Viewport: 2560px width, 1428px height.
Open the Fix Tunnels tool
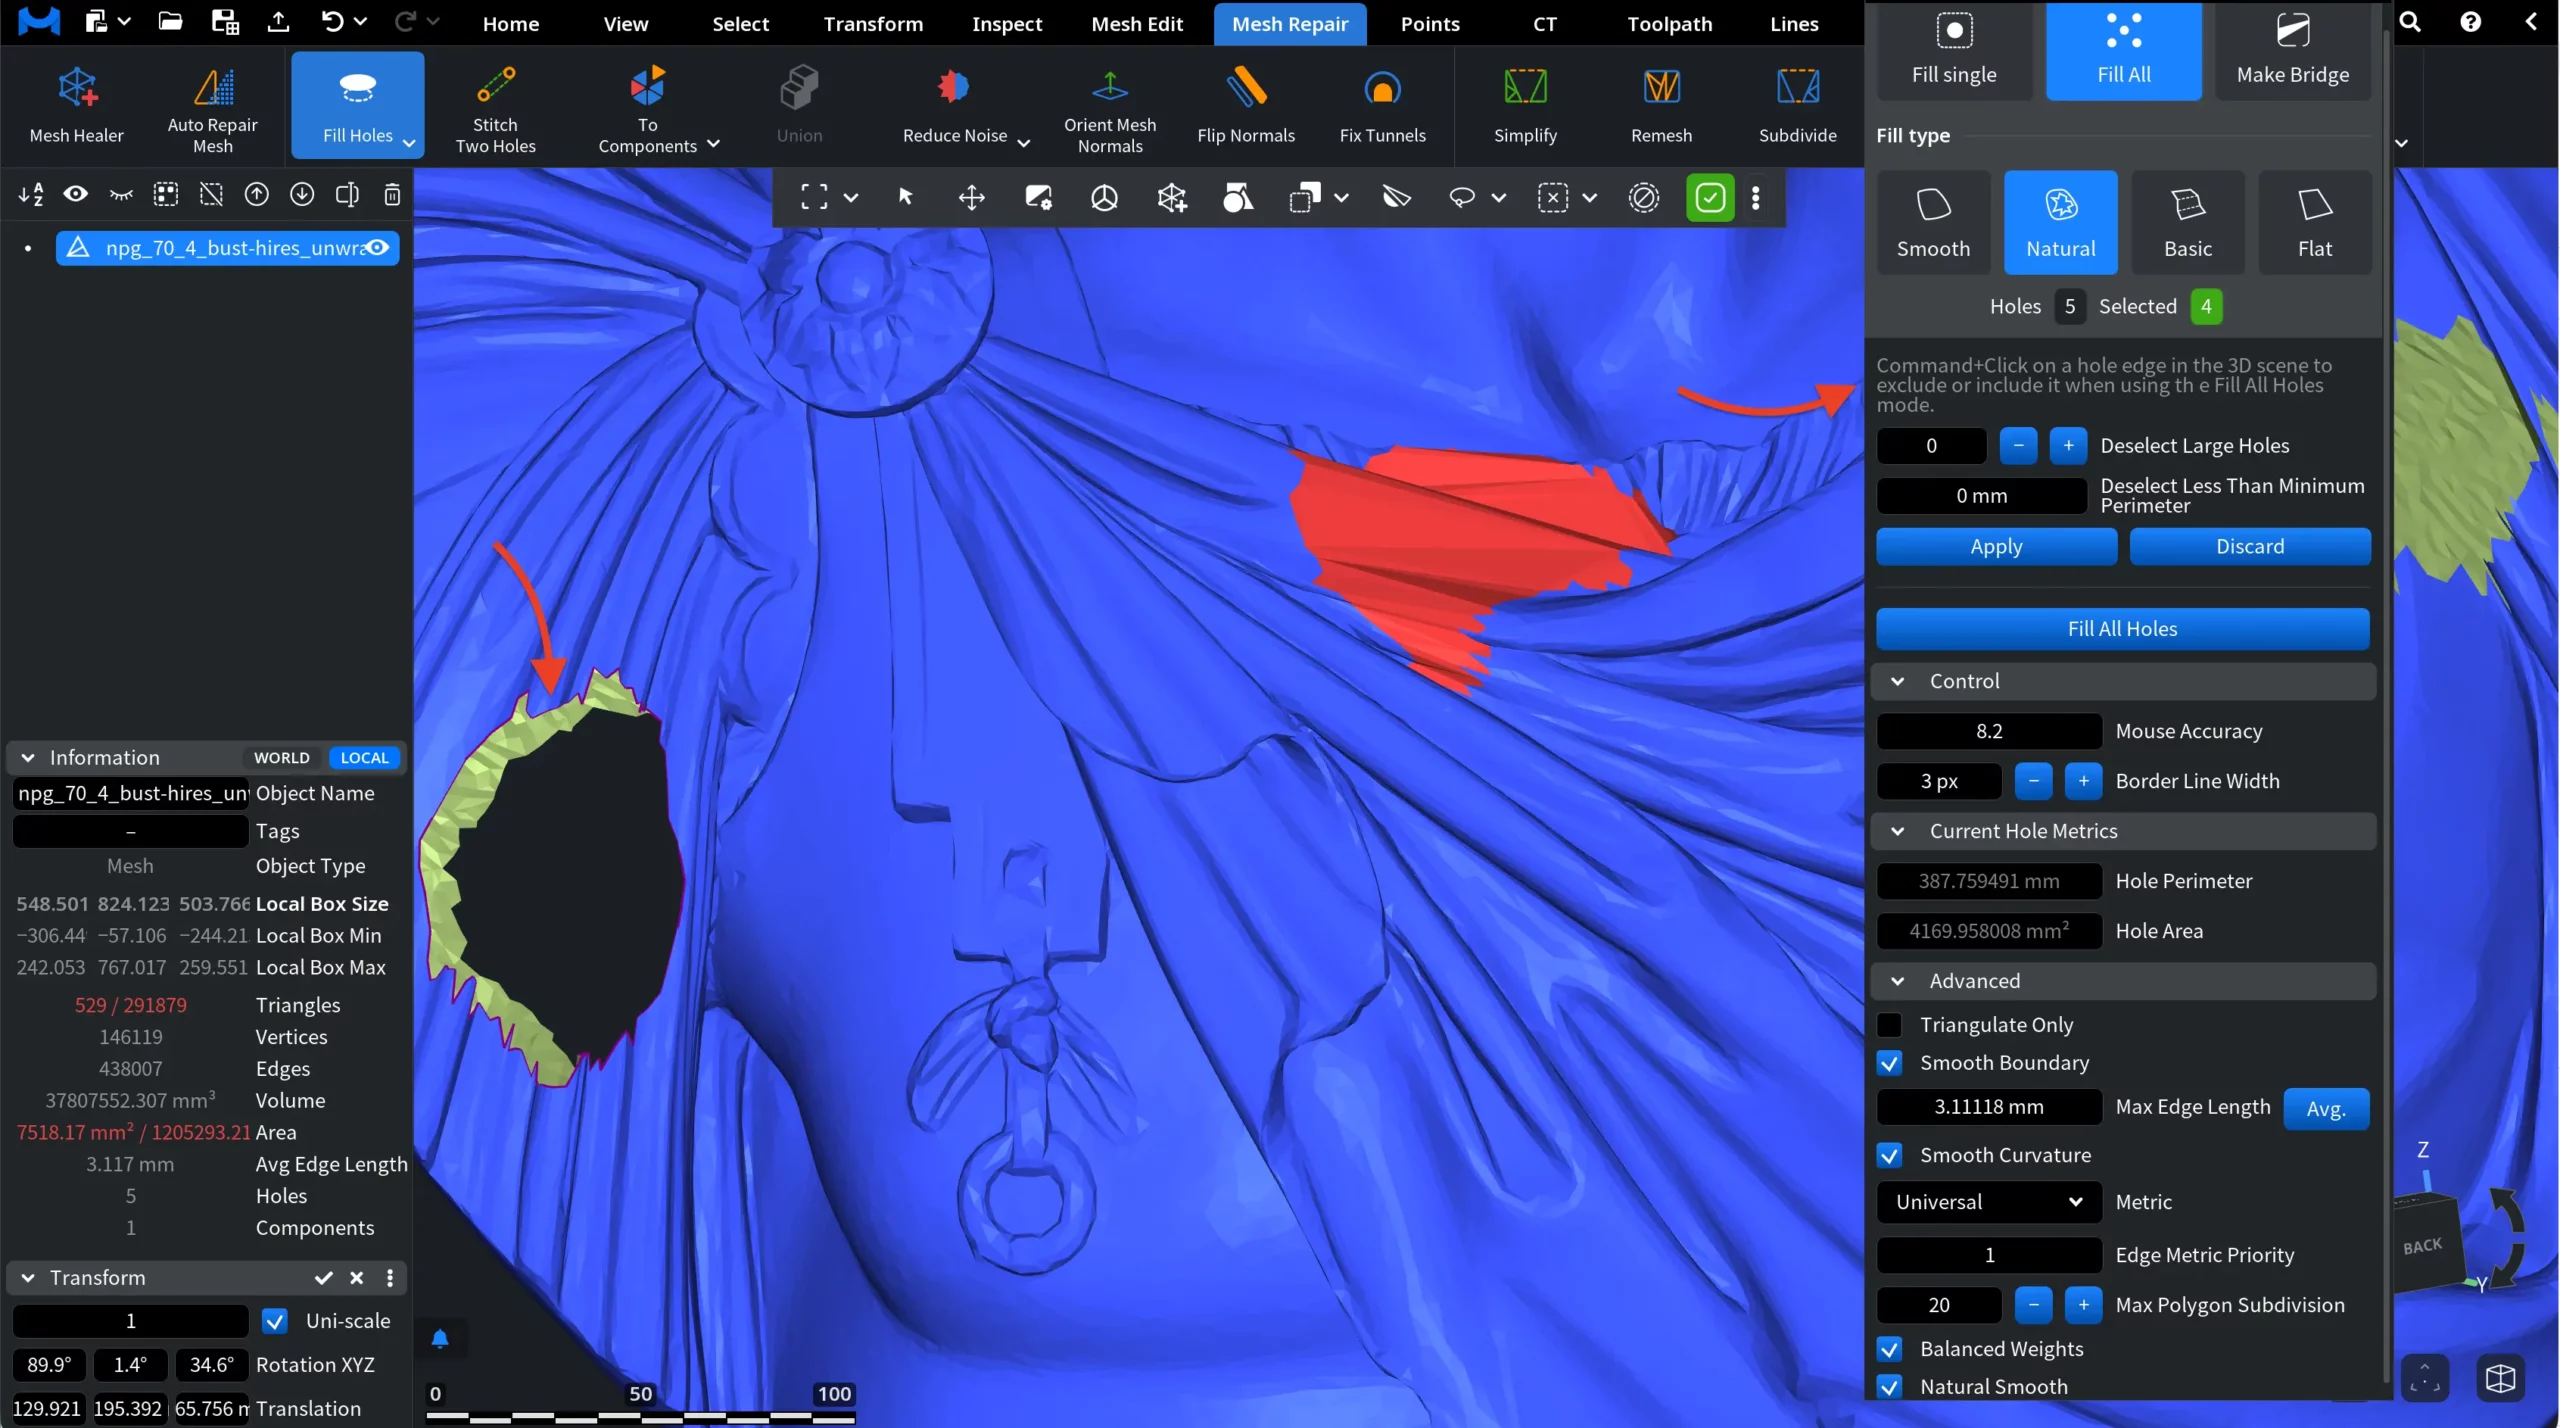pos(1382,90)
